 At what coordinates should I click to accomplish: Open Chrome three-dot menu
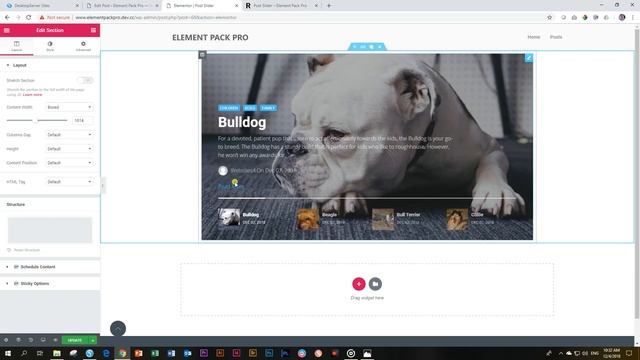pyautogui.click(x=633, y=18)
